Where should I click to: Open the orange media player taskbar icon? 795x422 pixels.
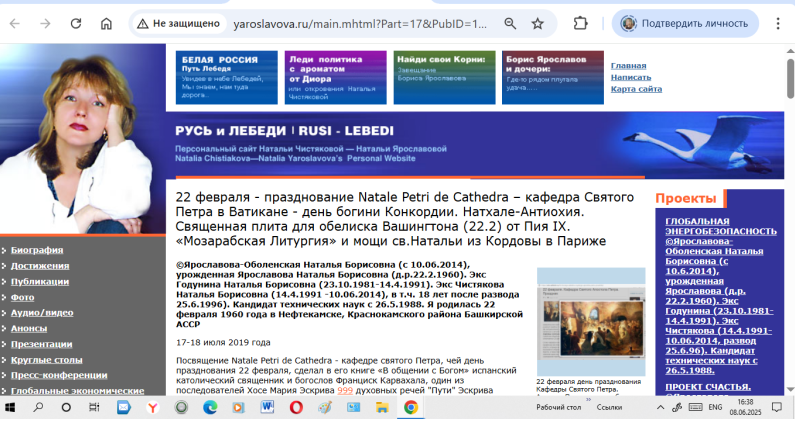pos(238,407)
